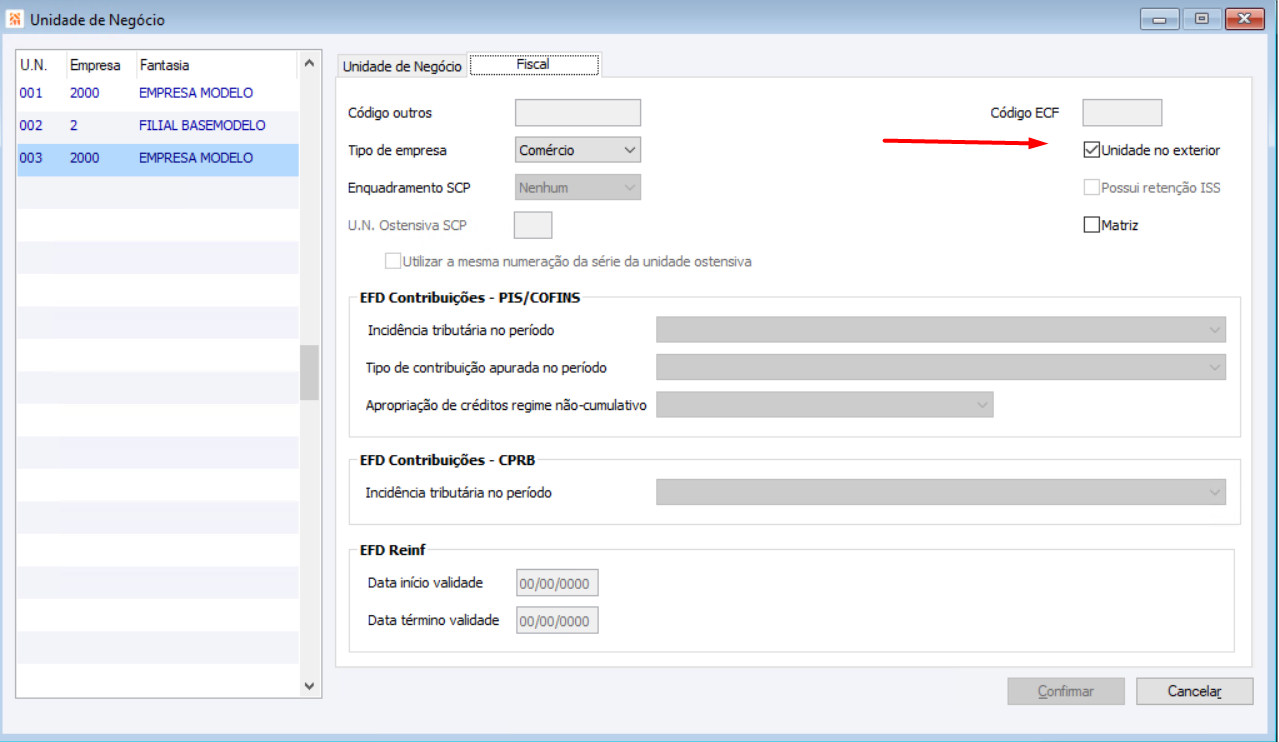Image resolution: width=1279 pixels, height=742 pixels.
Task: Select the Fiscal tab
Action: coord(534,64)
